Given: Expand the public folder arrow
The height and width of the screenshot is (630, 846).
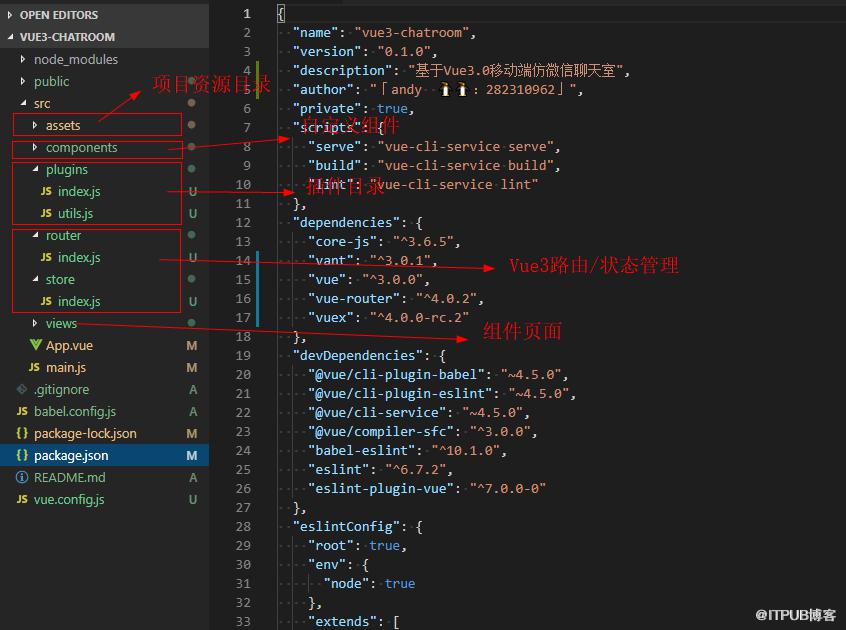Looking at the screenshot, I should [23, 81].
